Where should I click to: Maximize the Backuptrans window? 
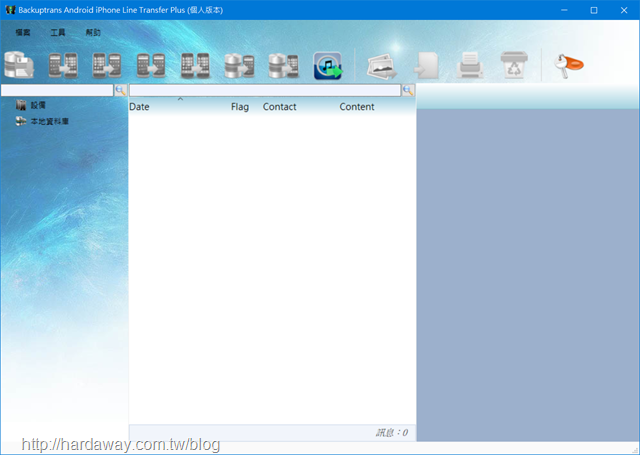(594, 10)
